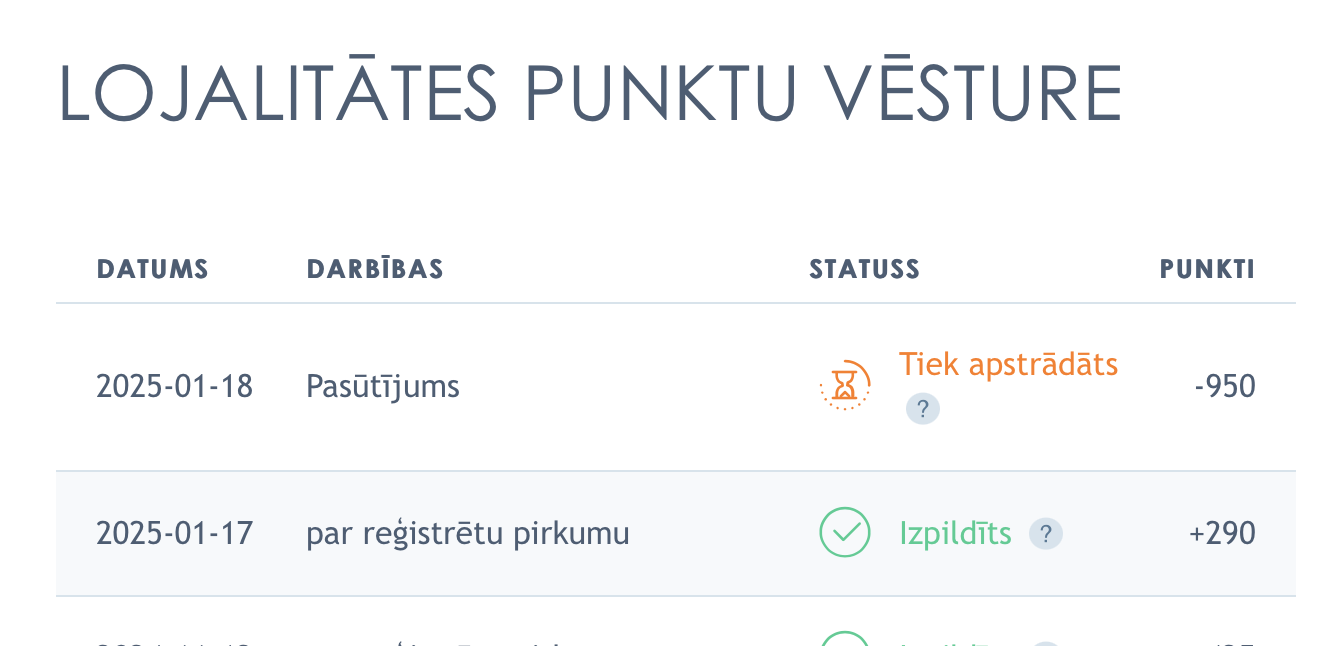1336x646 pixels.
Task: Click green checkmark icon in 2025-01-17 row
Action: click(x=845, y=532)
